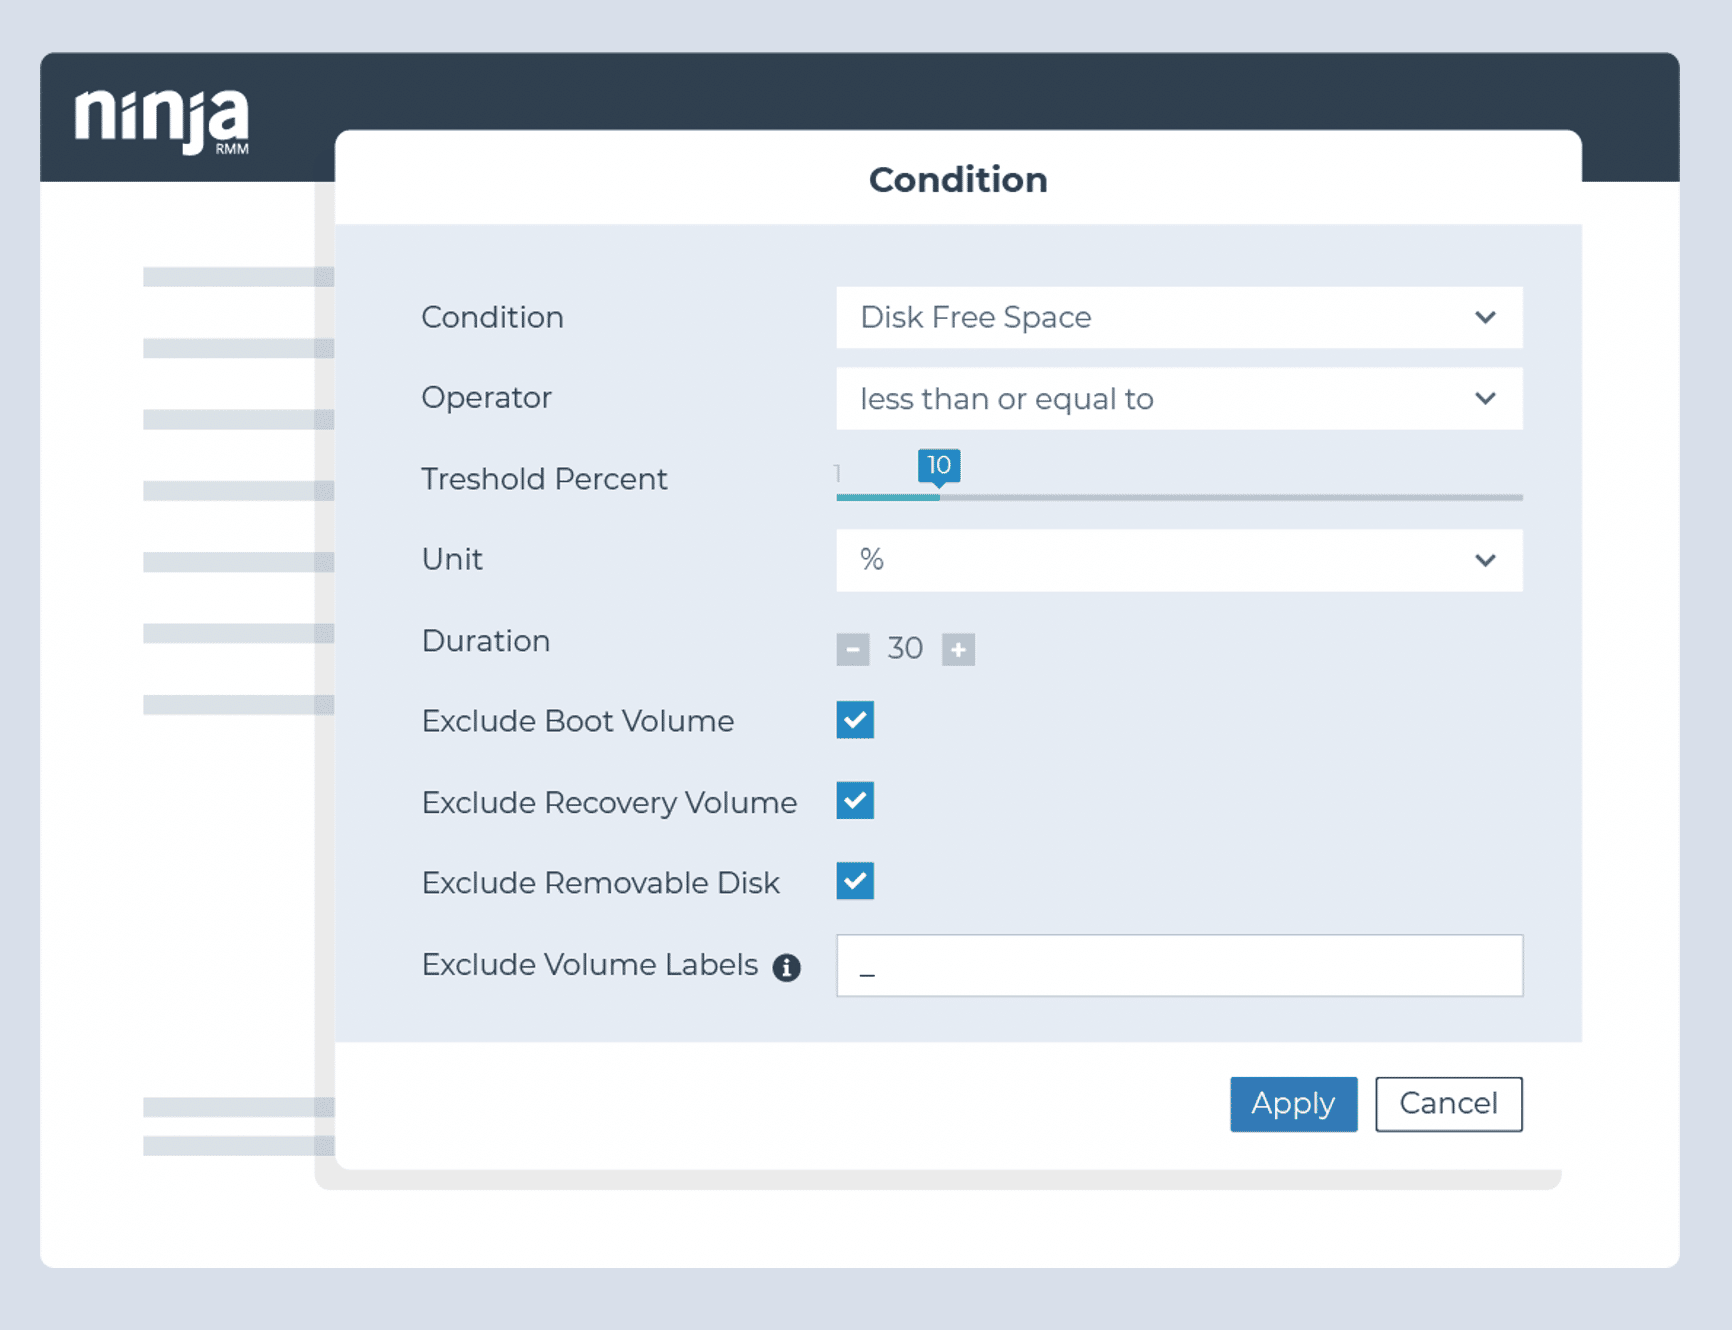Click the chevron on the Unit dropdown
This screenshot has width=1732, height=1330.
click(1486, 560)
